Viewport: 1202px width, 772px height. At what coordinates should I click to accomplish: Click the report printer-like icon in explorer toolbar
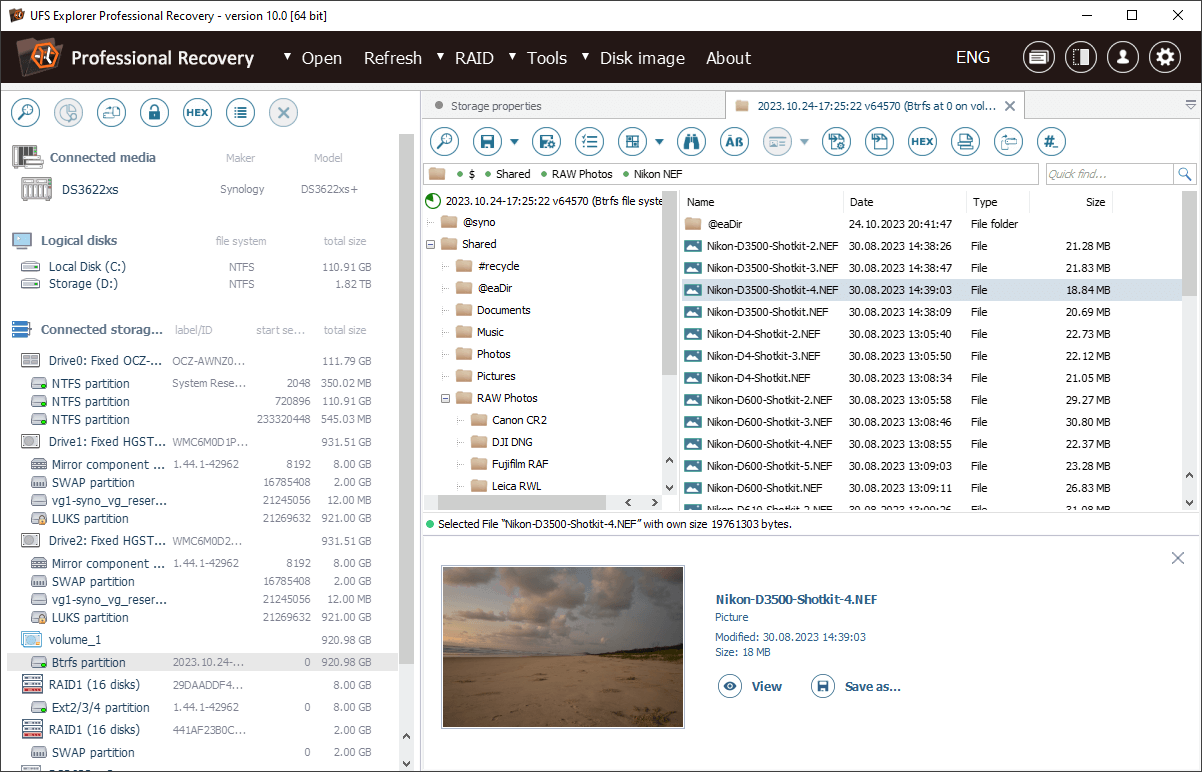point(965,142)
